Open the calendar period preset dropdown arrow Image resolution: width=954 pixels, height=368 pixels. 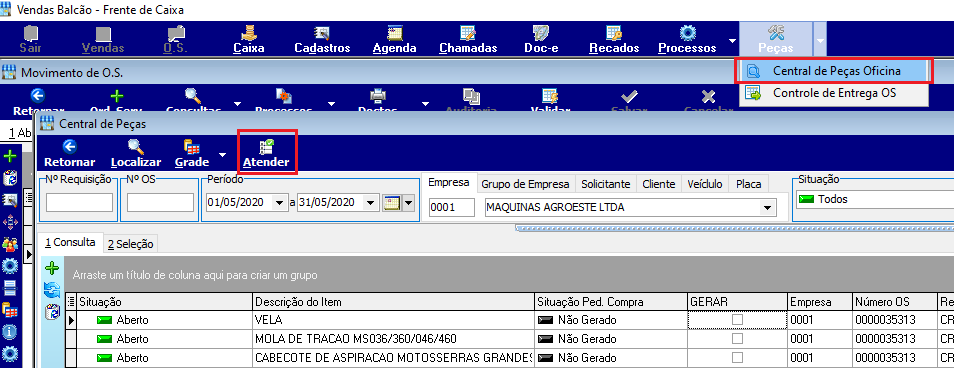408,203
